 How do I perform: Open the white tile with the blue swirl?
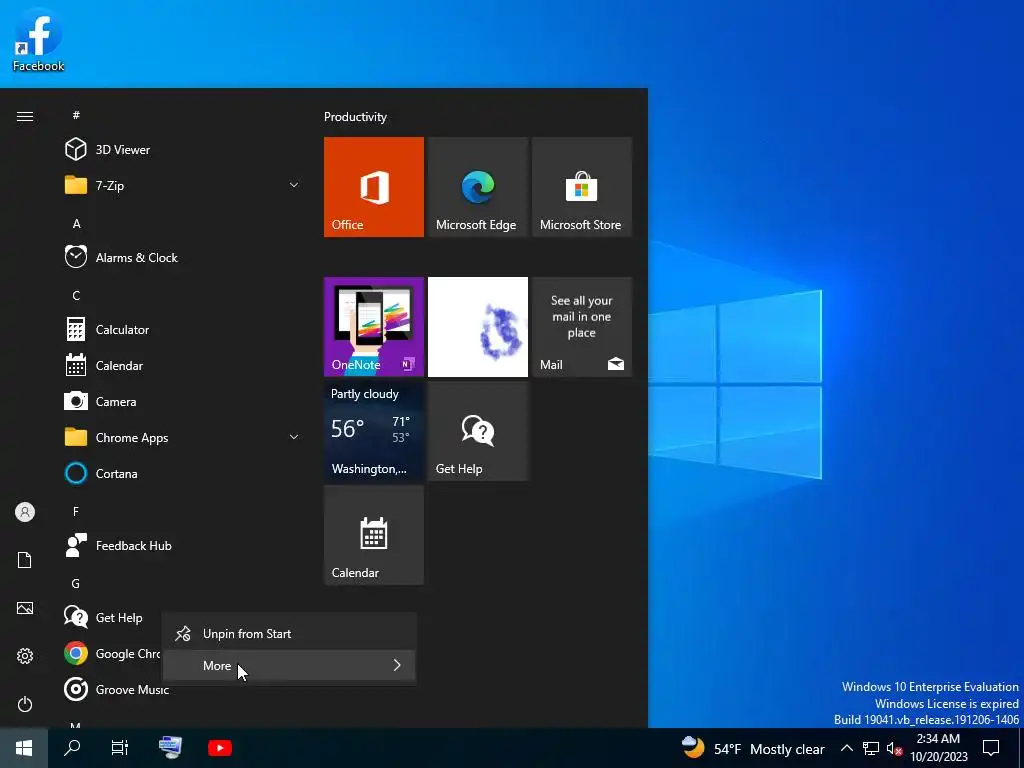[477, 327]
